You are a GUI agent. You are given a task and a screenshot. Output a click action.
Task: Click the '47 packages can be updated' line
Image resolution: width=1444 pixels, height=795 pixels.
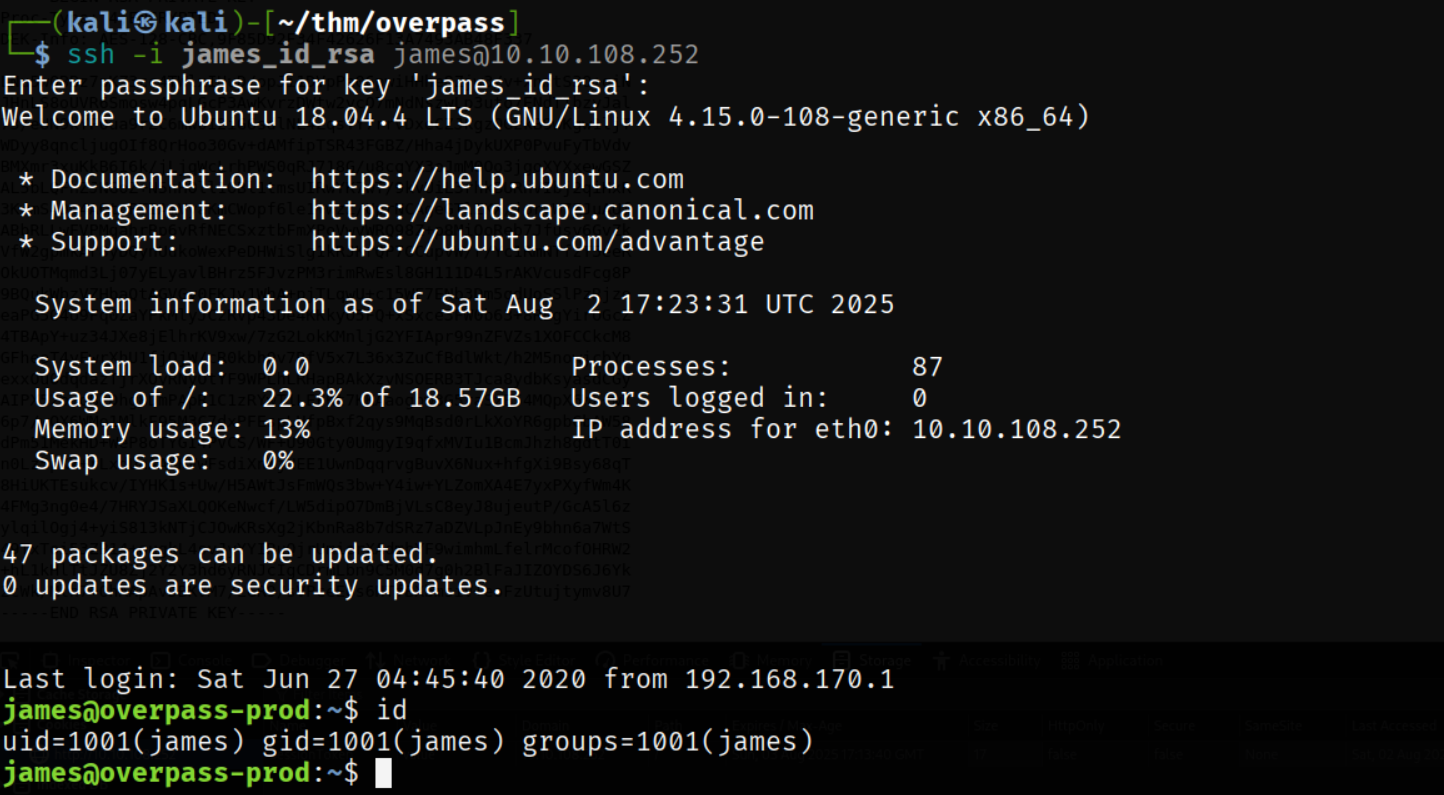(220, 554)
